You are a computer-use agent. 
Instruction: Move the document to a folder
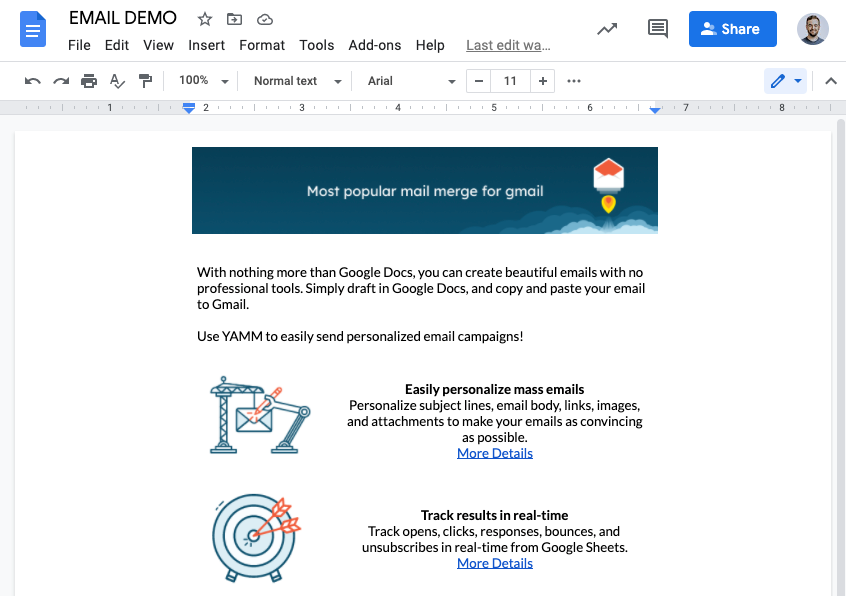(x=234, y=18)
